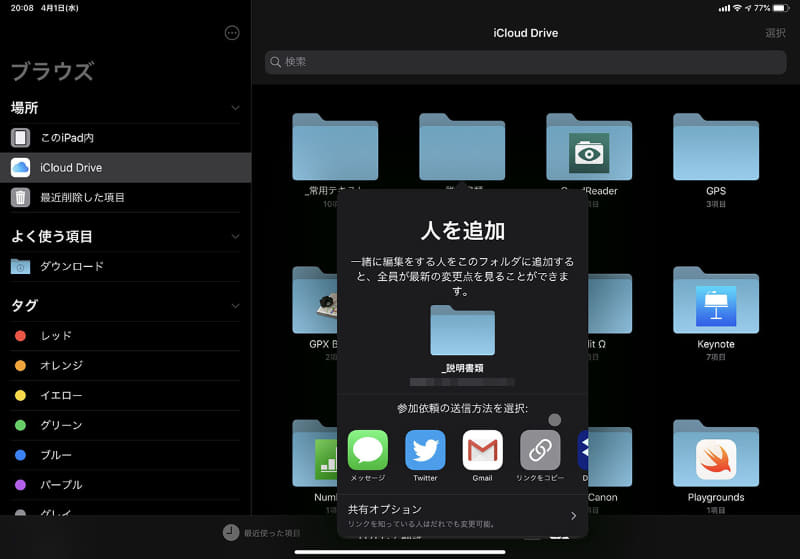Tap the iCloud cloud icon in sidebar

20,167
